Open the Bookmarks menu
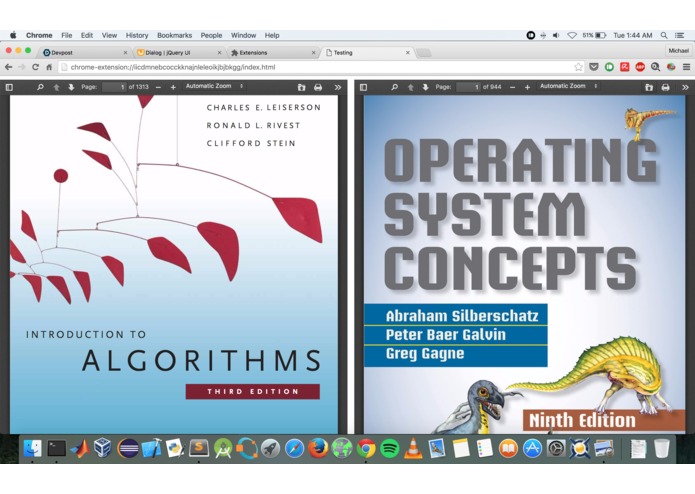Screen dimensions: 695x494 (x=174, y=35)
